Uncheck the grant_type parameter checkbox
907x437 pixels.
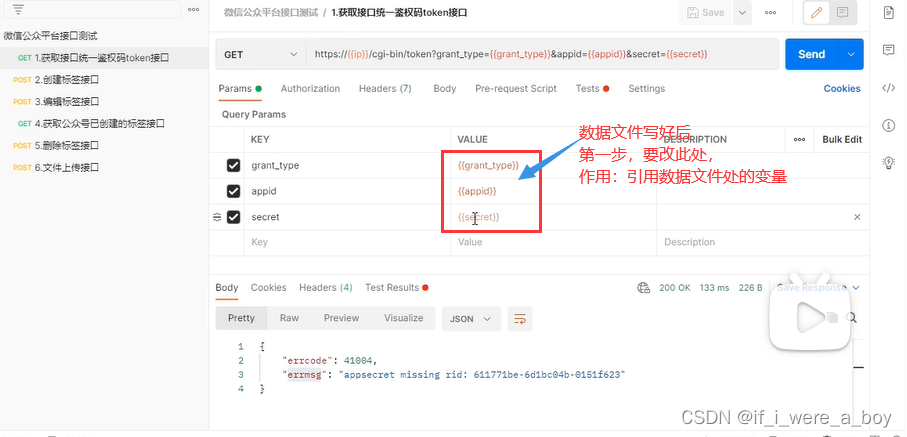[x=233, y=166]
